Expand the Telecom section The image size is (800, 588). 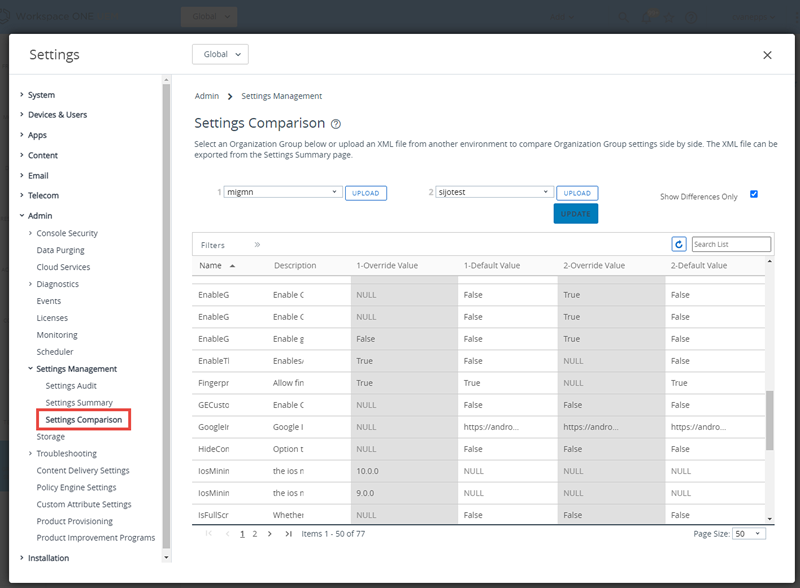pos(21,195)
